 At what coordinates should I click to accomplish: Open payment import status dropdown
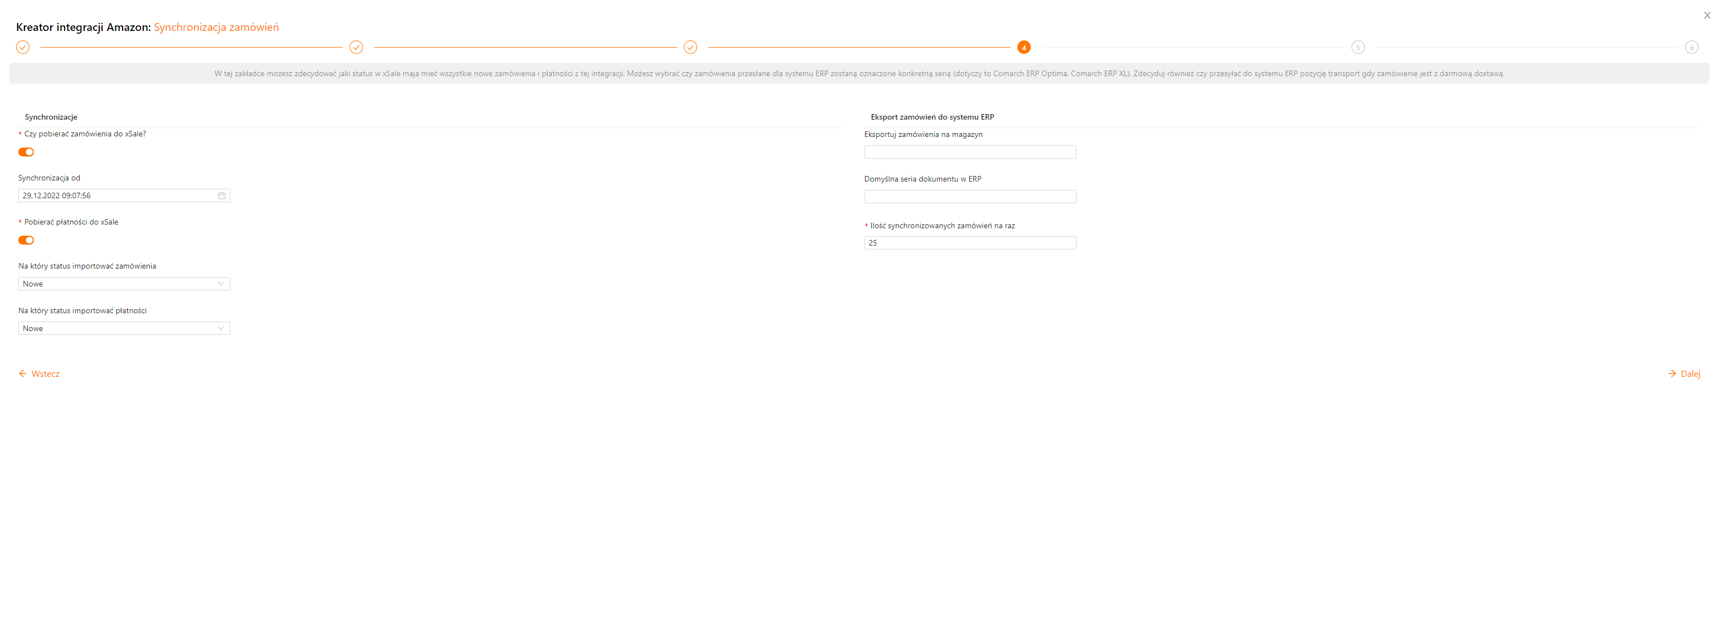coord(124,328)
